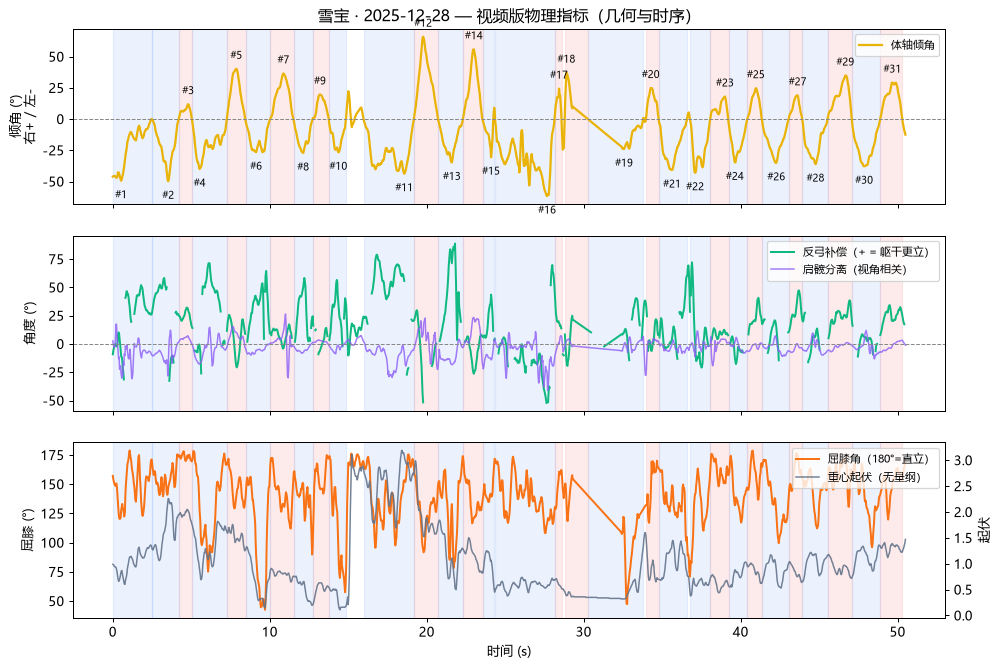The height and width of the screenshot is (668, 1000).
Task: Click the #13 turn label
Action: point(452,176)
